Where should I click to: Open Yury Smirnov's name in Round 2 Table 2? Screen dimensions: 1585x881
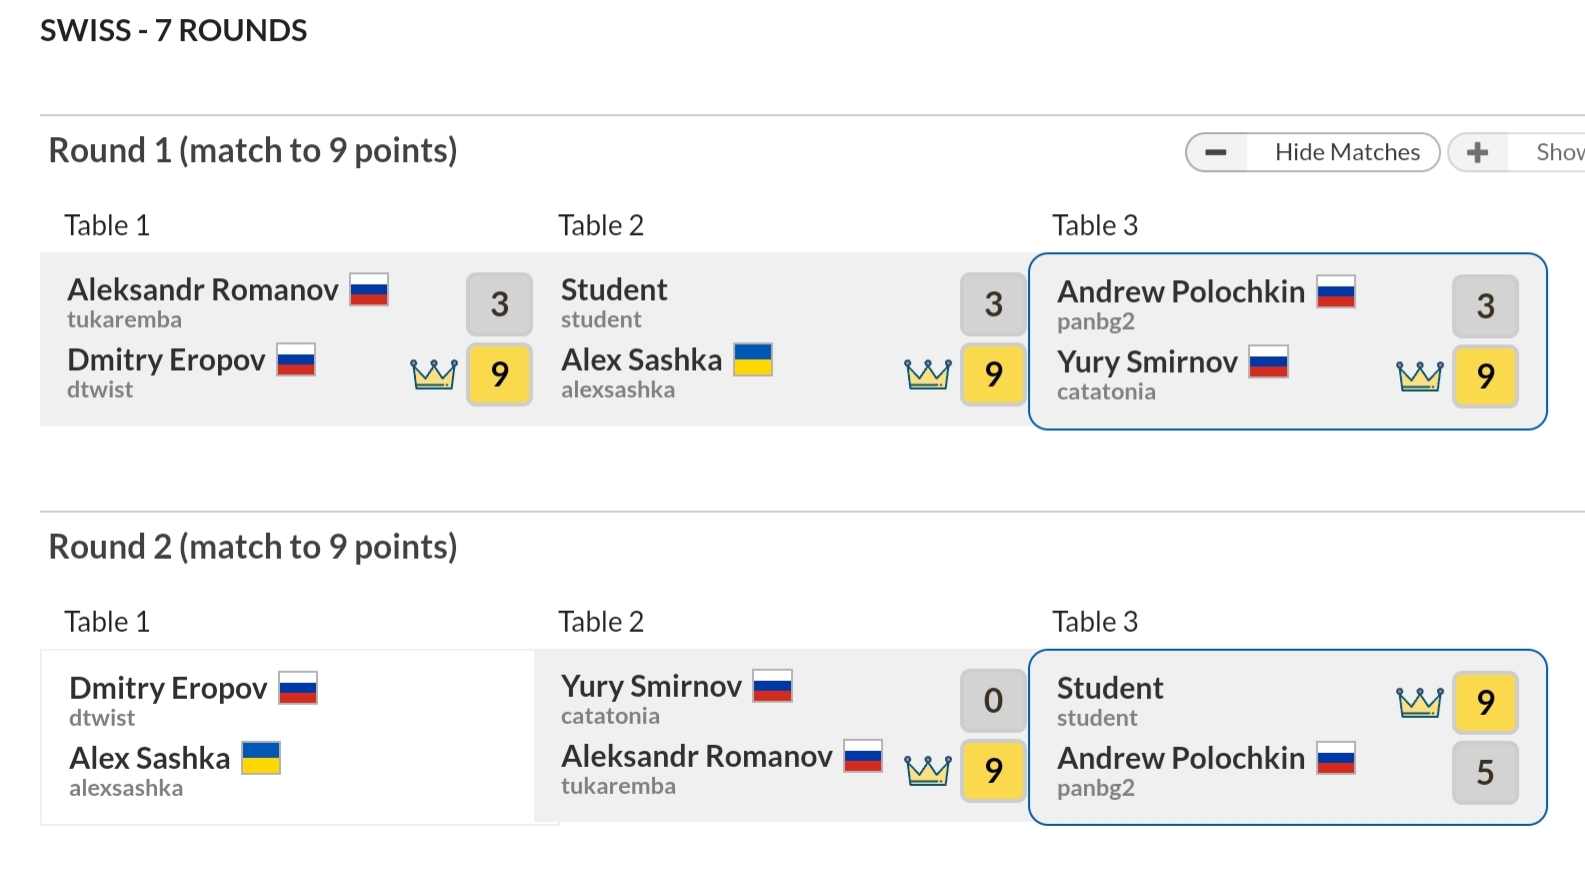pyautogui.click(x=651, y=686)
